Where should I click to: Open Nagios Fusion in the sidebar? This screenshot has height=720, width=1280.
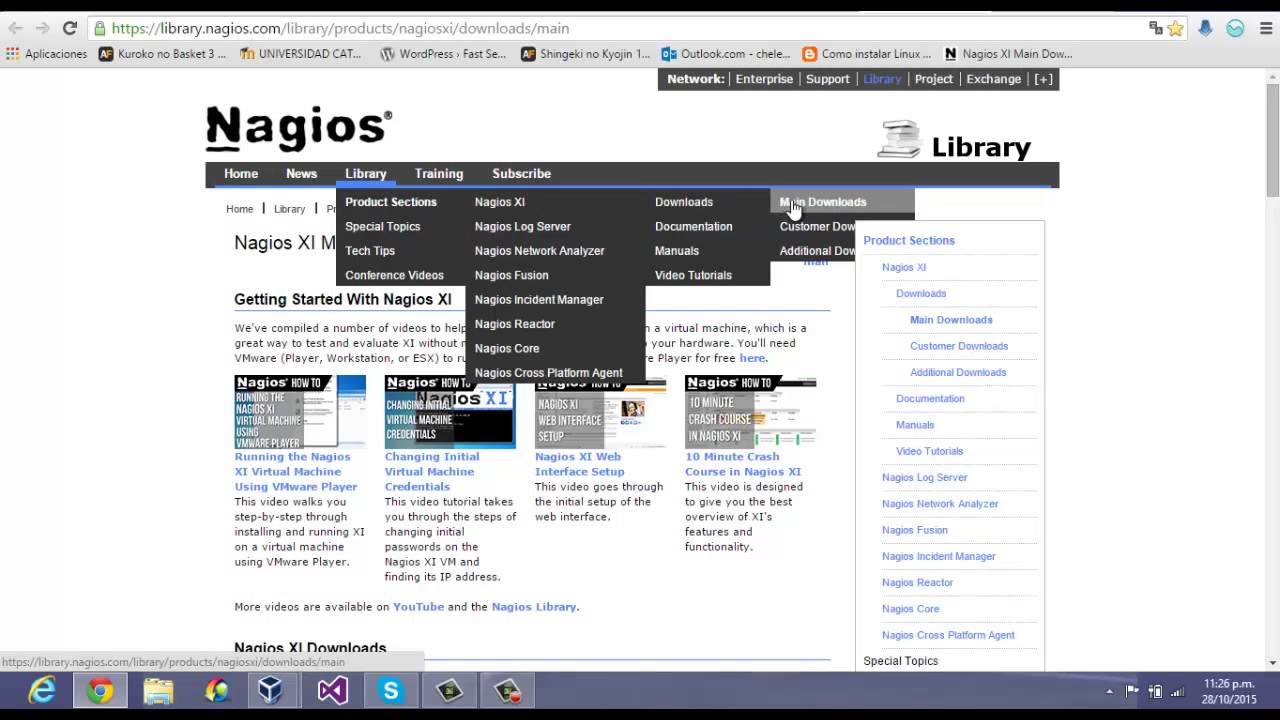914,530
